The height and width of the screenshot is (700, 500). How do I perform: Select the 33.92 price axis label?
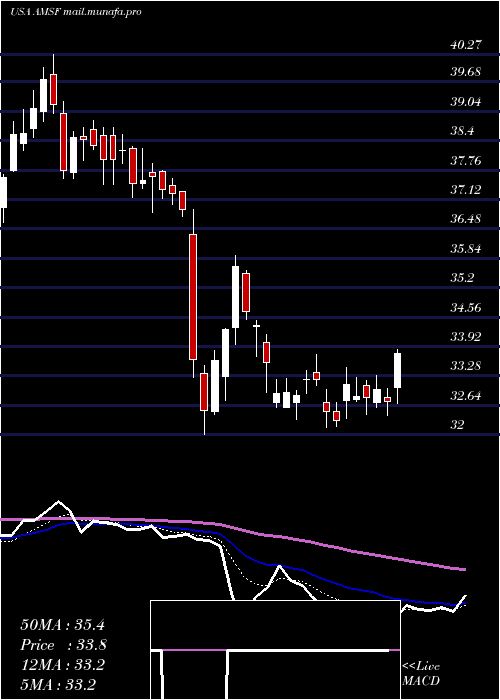coord(466,336)
